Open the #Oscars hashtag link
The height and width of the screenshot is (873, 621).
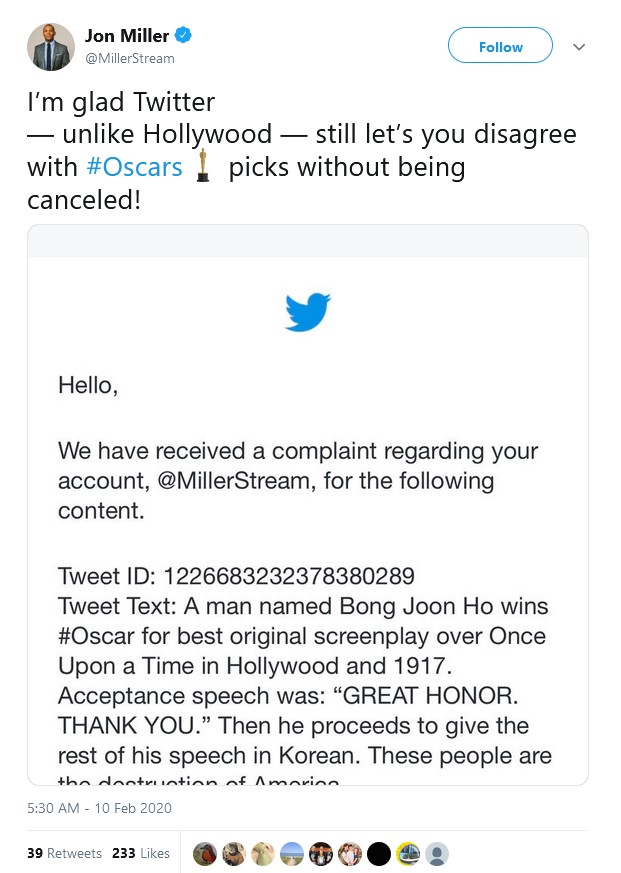pos(134,166)
